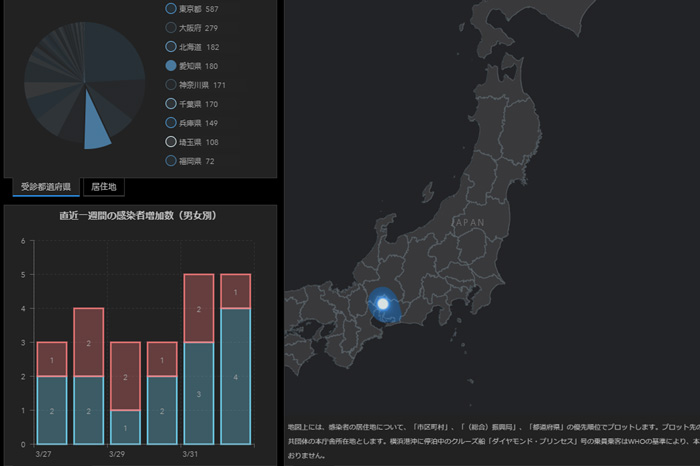The height and width of the screenshot is (466, 700).
Task: Click the 千葉県 legend circle icon
Action: coord(170,103)
